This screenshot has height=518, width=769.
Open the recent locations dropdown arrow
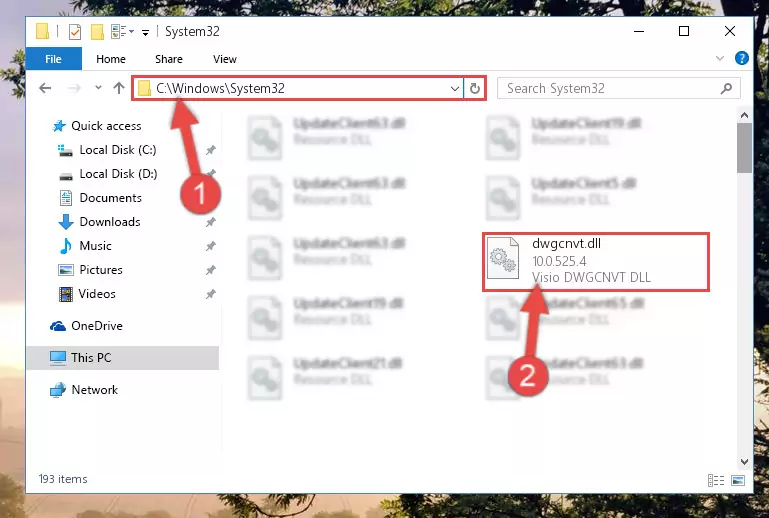98,88
